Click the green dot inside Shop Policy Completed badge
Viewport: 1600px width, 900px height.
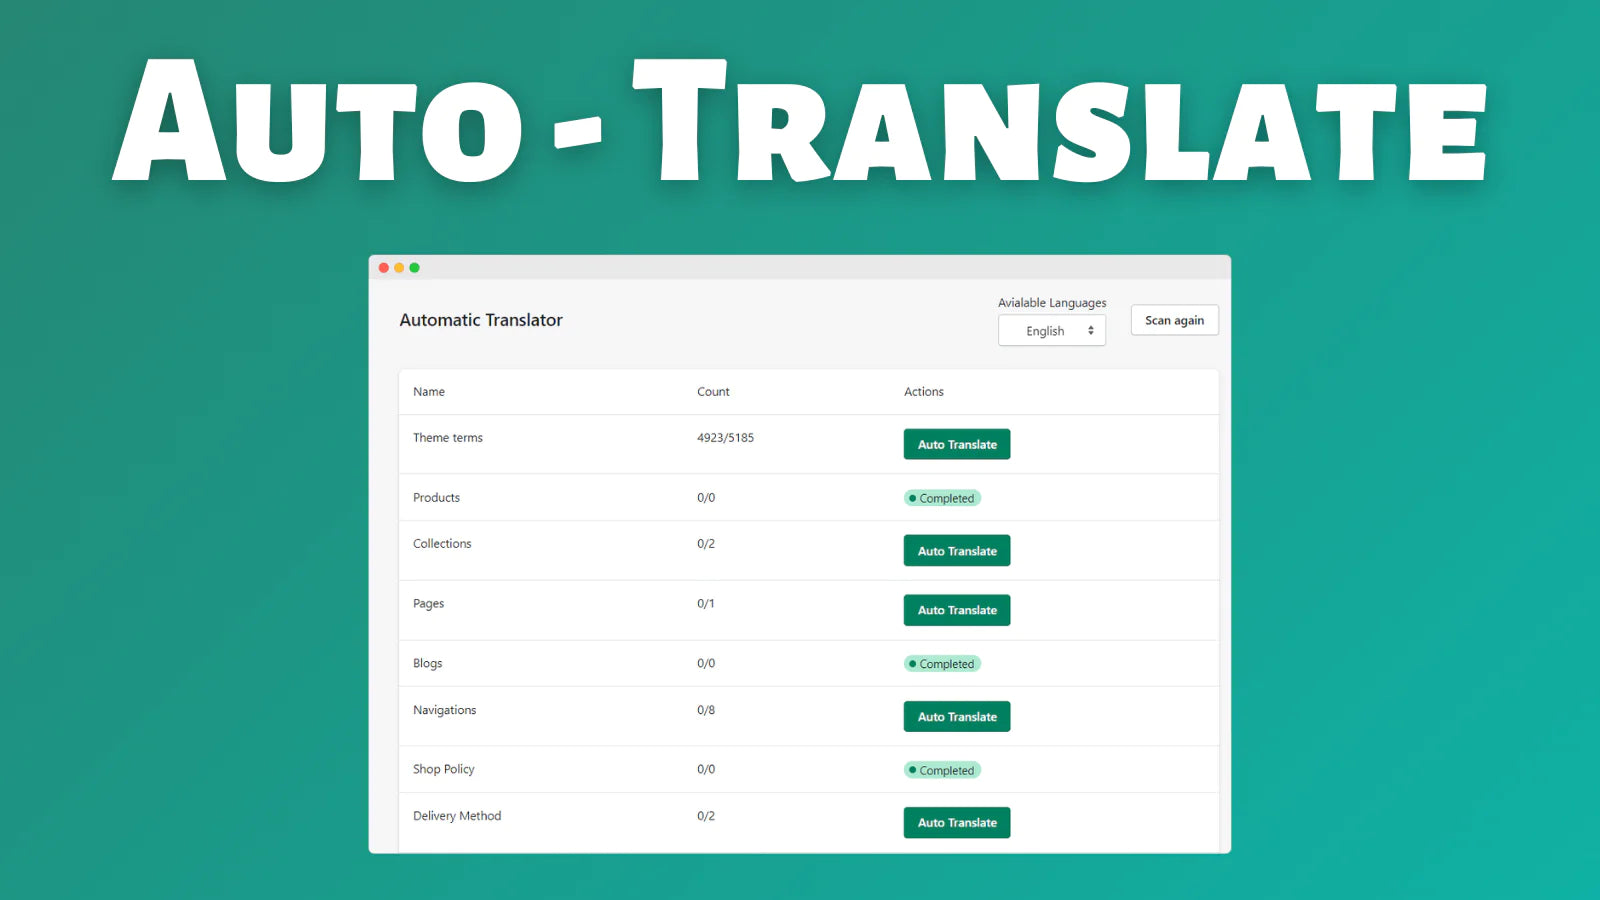pos(913,770)
